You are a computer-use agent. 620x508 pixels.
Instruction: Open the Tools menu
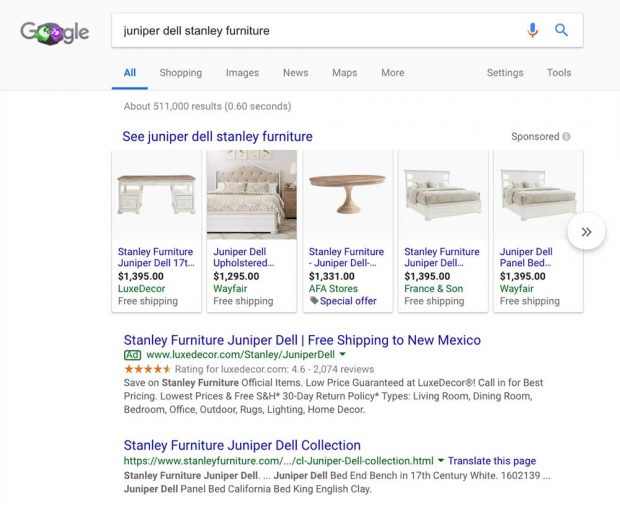559,73
